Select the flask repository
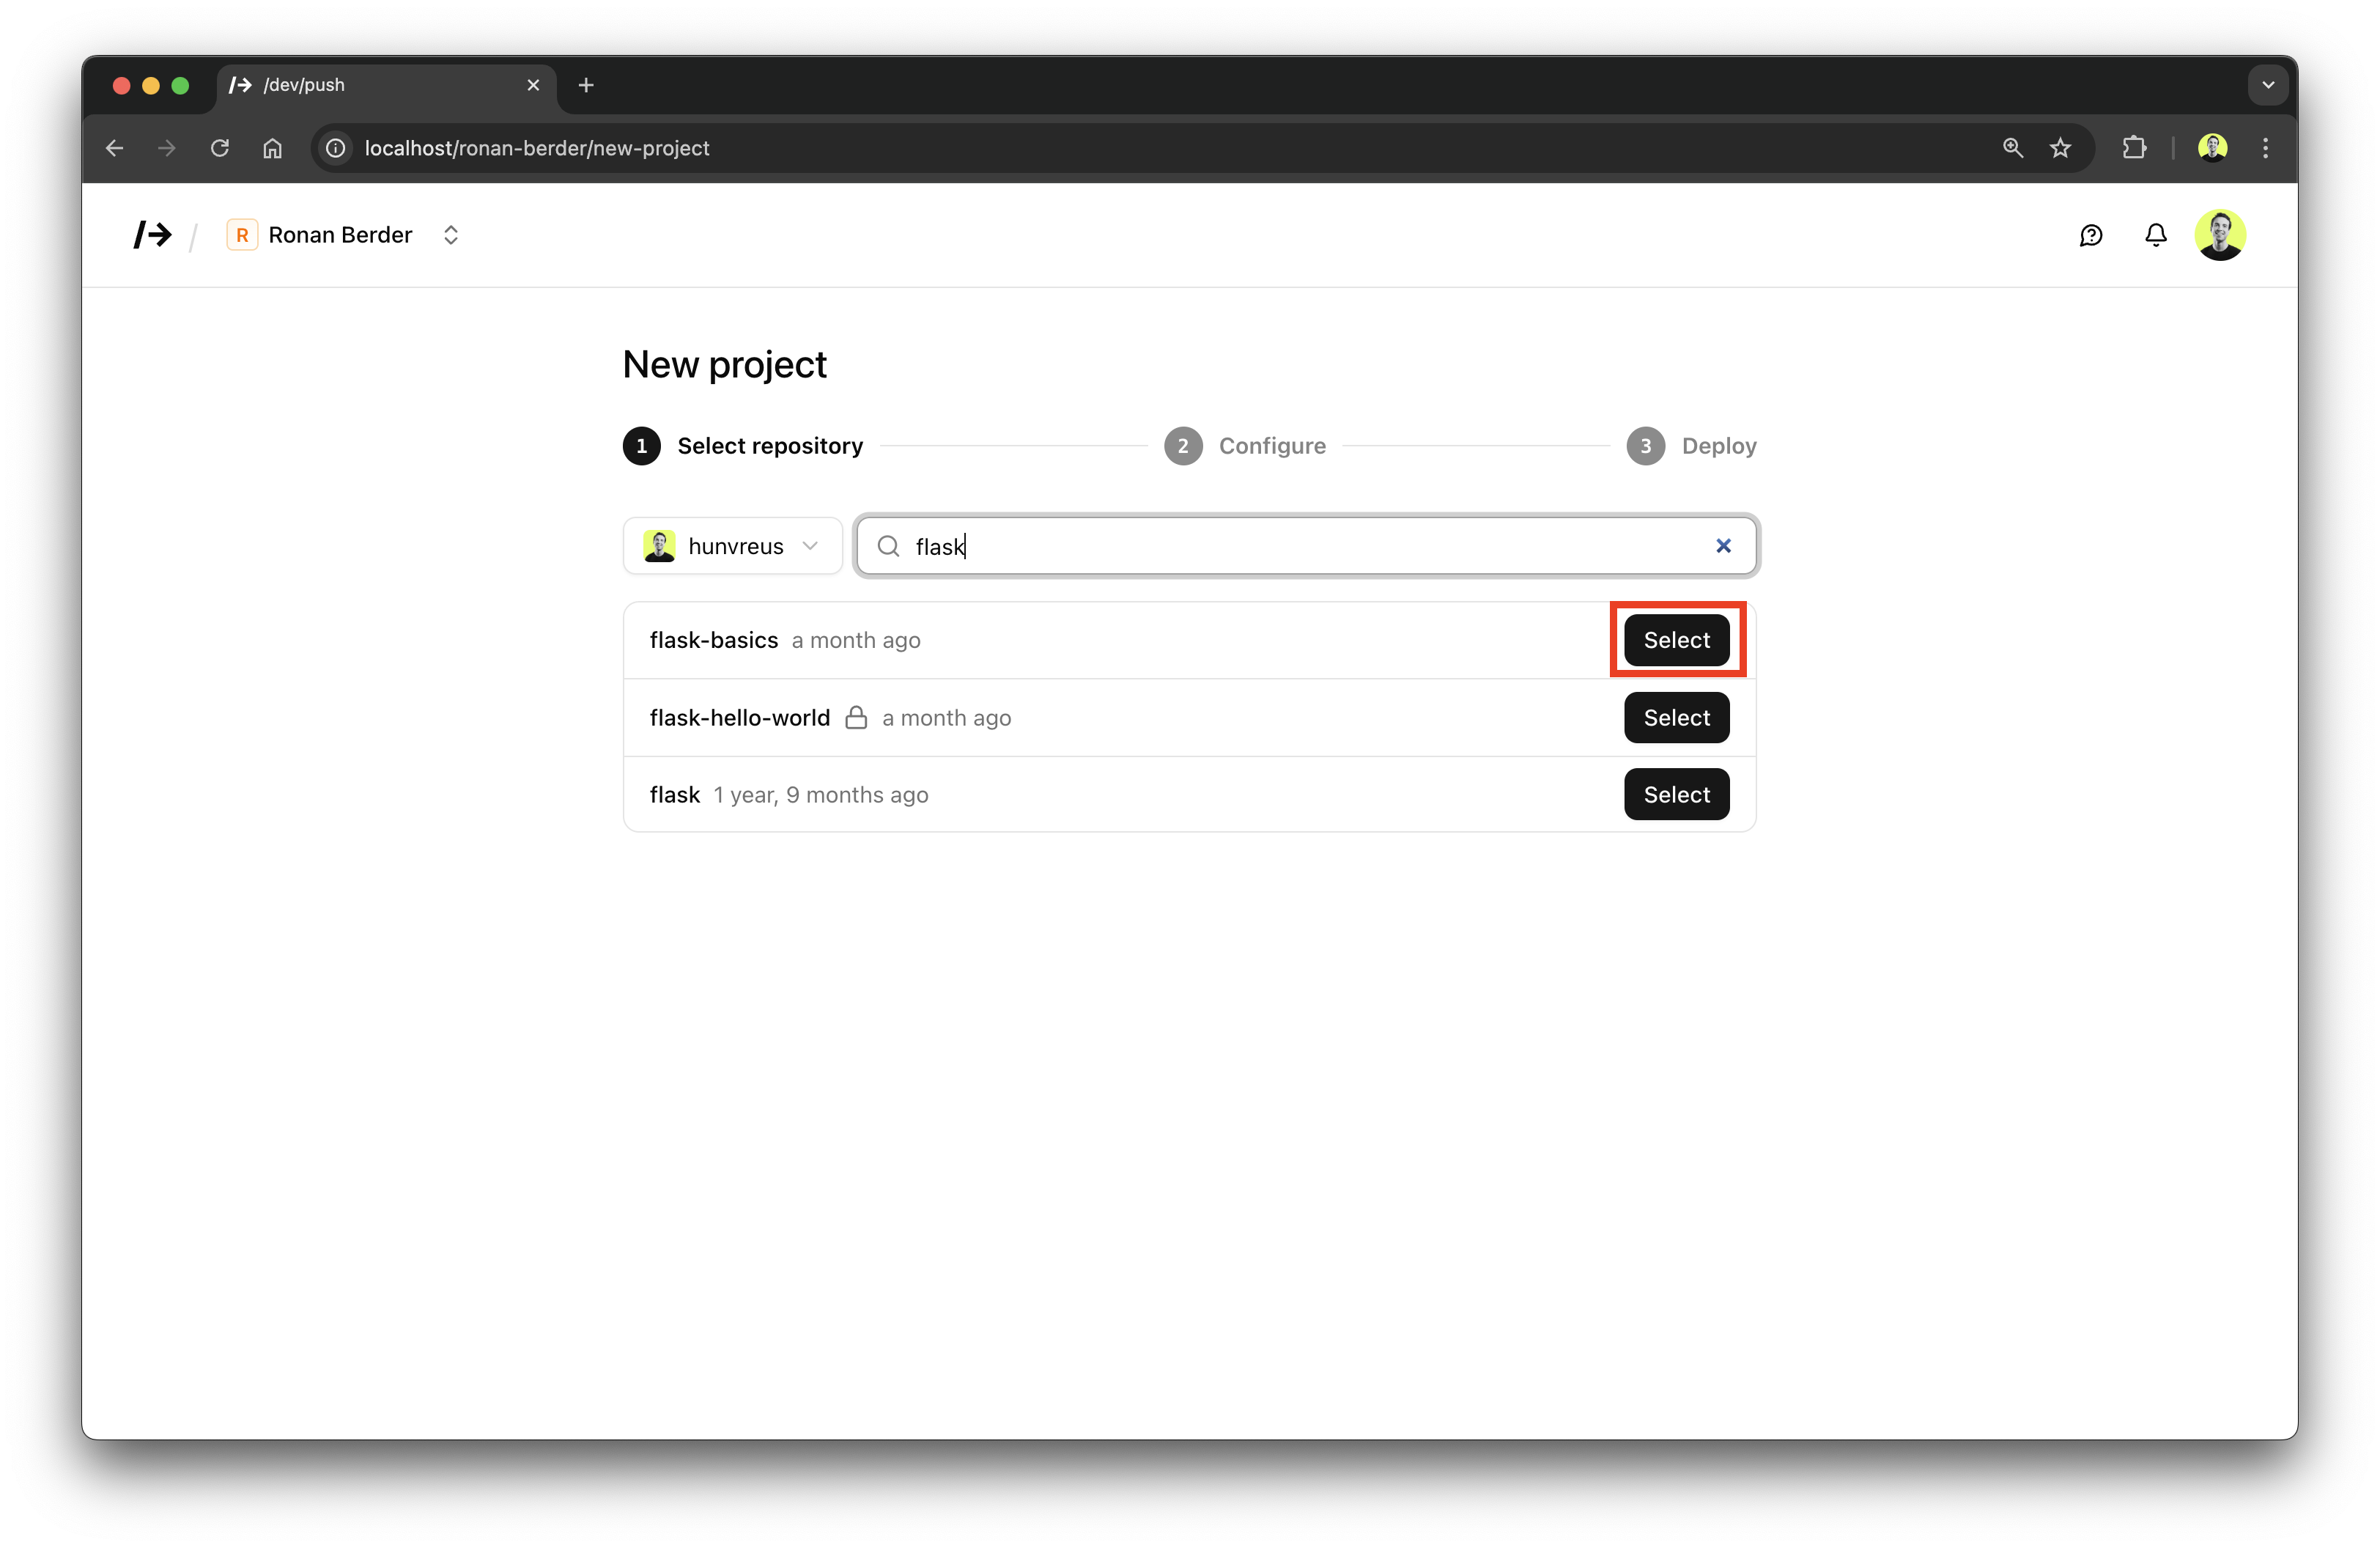2380x1548 pixels. coord(1676,794)
